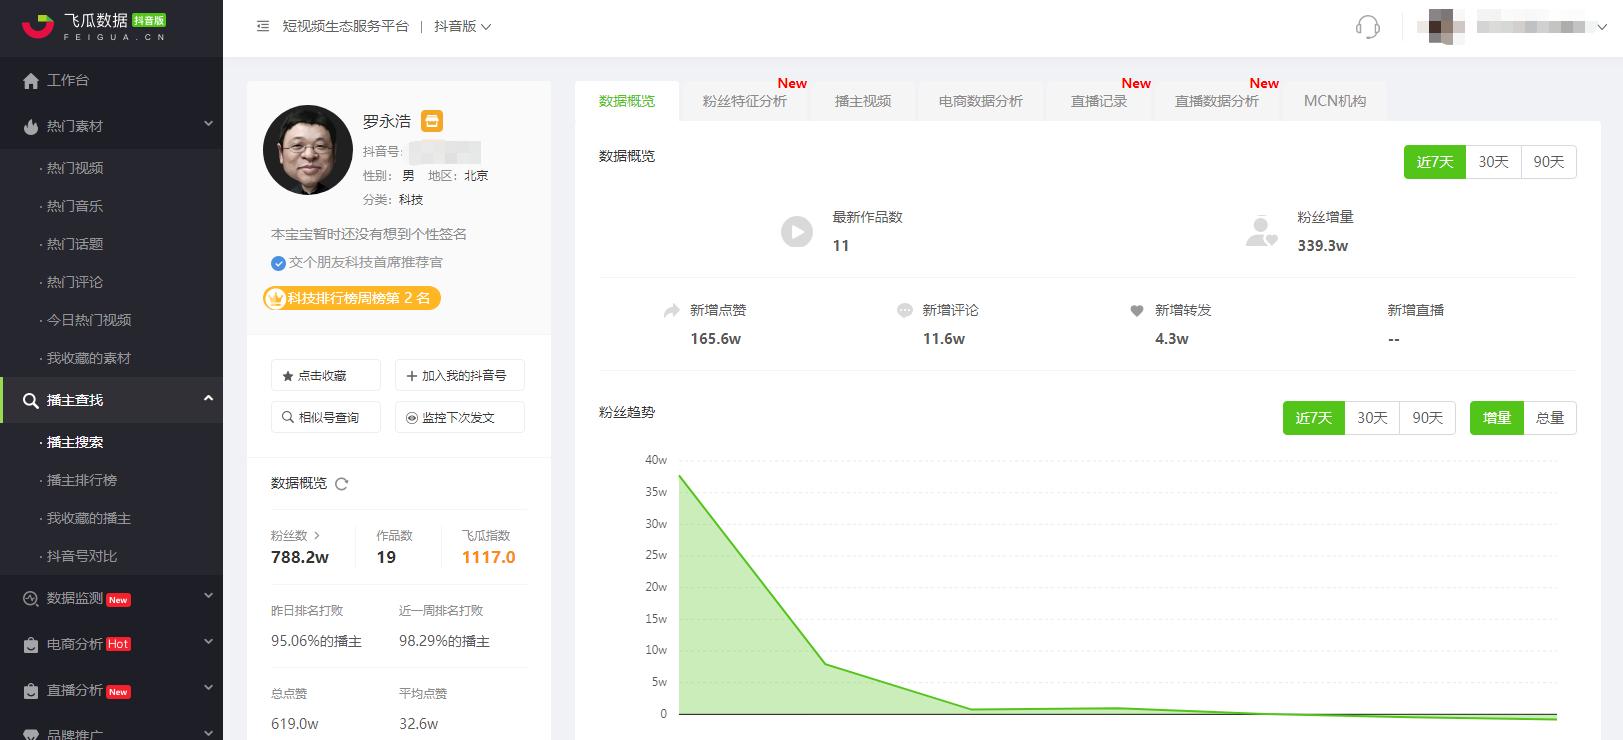This screenshot has height=740, width=1623.
Task: Click the 热门素材 flame icon
Action: coord(31,127)
